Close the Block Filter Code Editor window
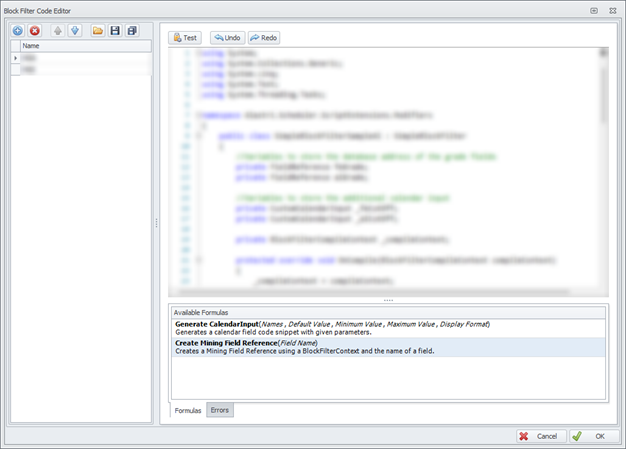 [612, 11]
